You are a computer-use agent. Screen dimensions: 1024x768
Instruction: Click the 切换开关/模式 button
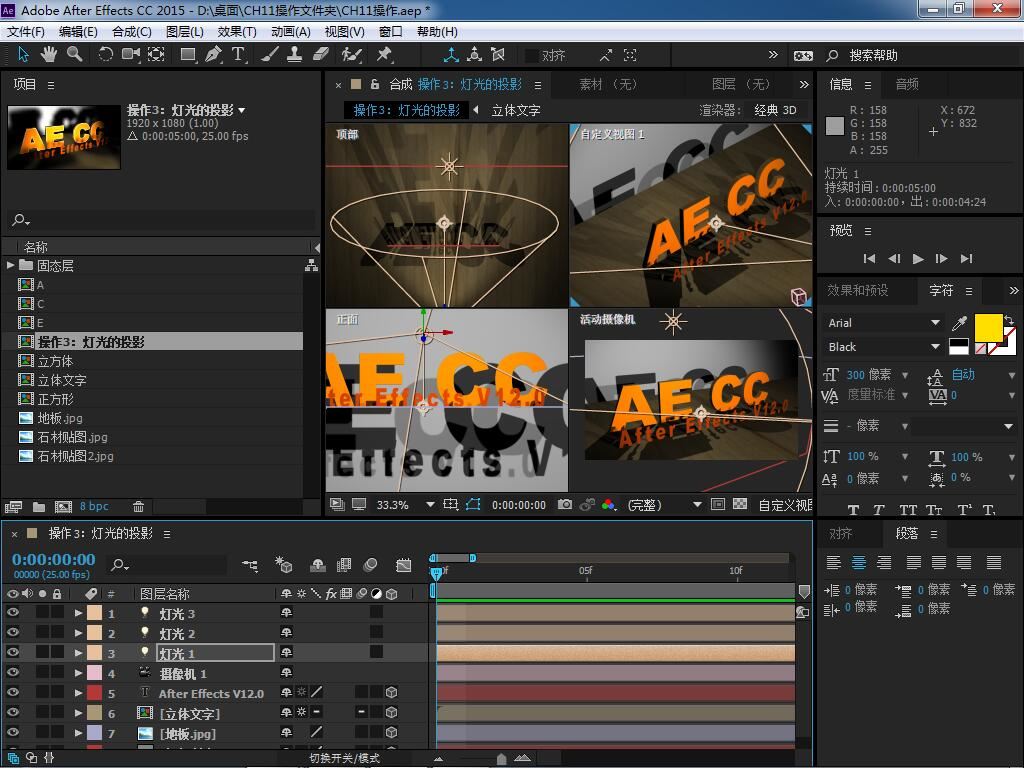[344, 758]
